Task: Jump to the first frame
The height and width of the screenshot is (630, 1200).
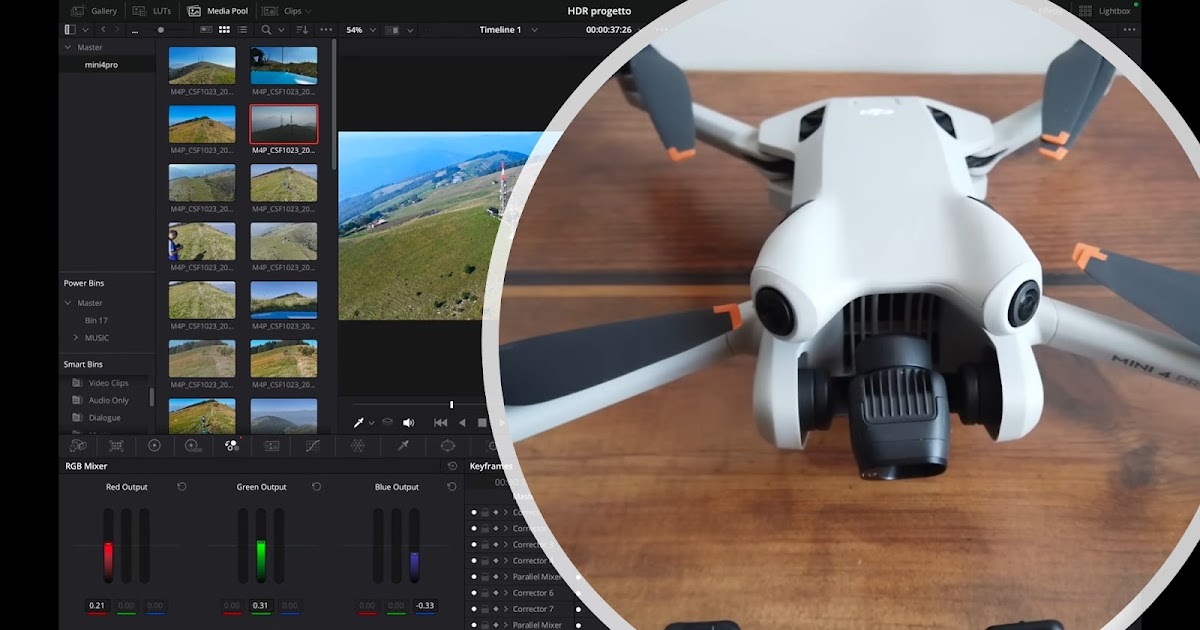Action: click(440, 423)
